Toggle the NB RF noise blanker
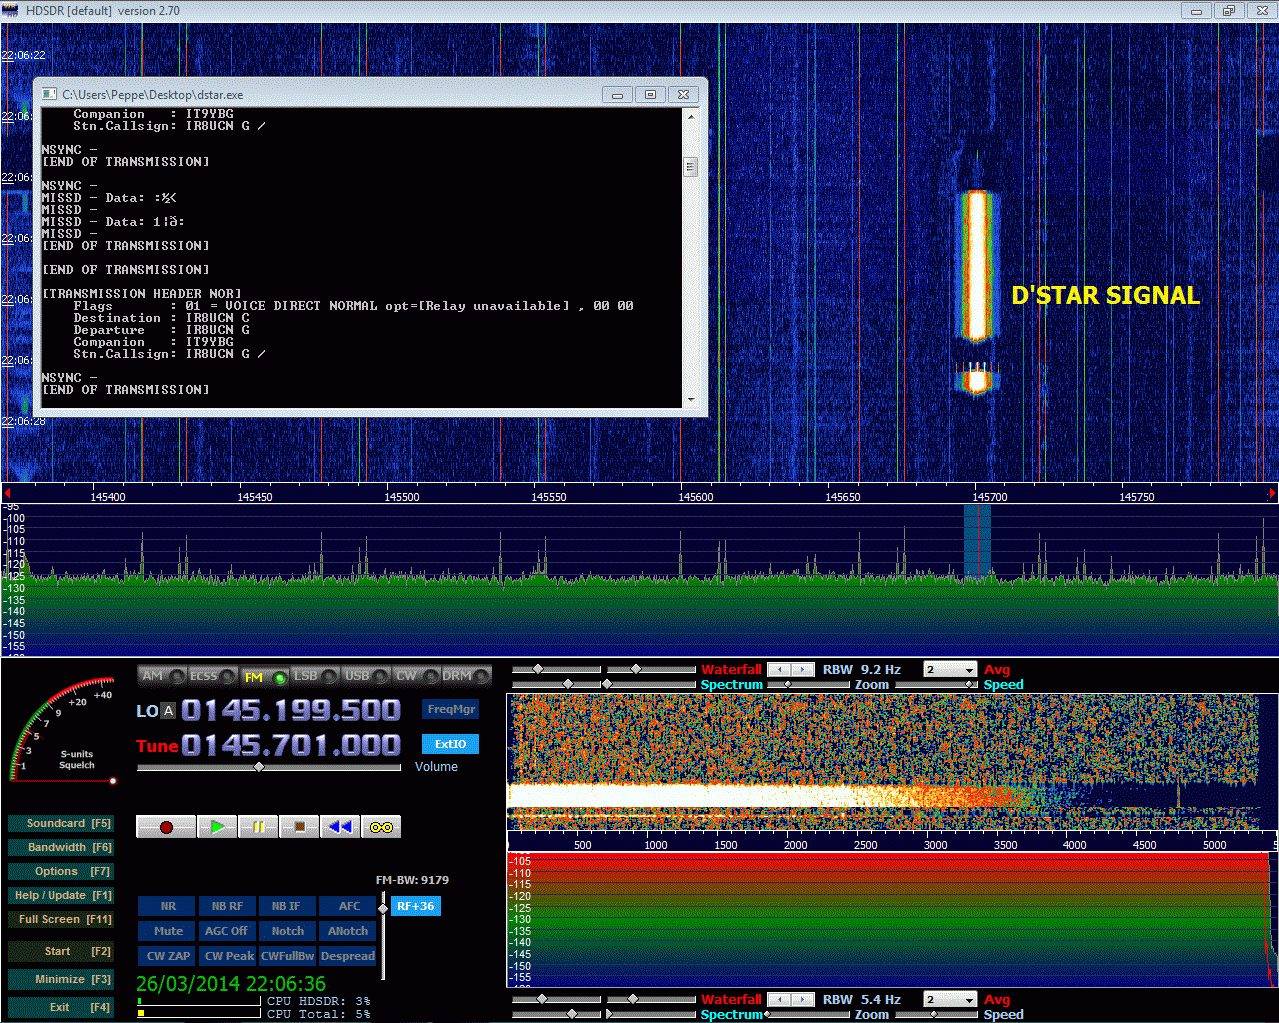Image resolution: width=1279 pixels, height=1023 pixels. (227, 906)
